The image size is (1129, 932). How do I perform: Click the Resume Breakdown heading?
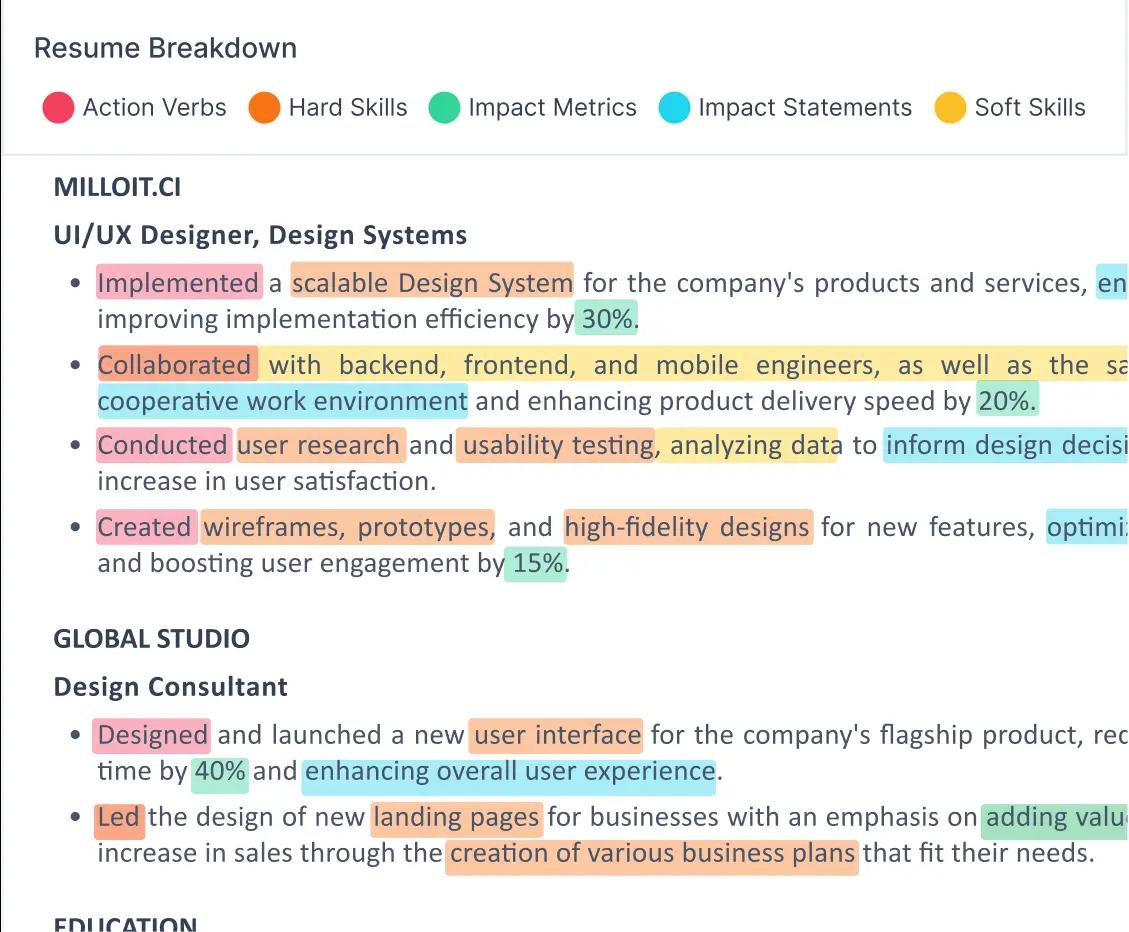[x=165, y=48]
